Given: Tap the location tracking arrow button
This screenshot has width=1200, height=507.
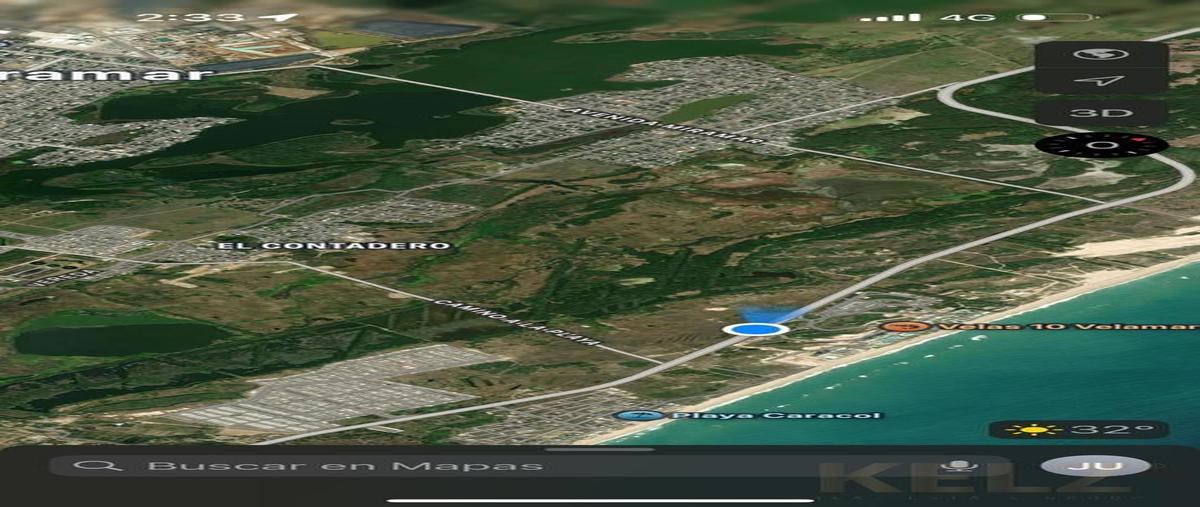Looking at the screenshot, I should click(1101, 81).
